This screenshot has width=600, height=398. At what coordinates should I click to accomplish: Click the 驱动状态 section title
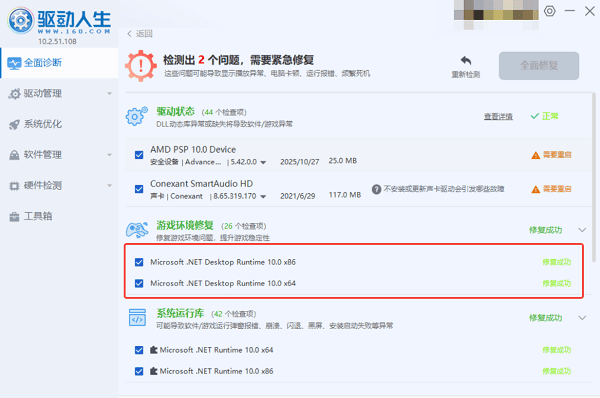click(176, 111)
